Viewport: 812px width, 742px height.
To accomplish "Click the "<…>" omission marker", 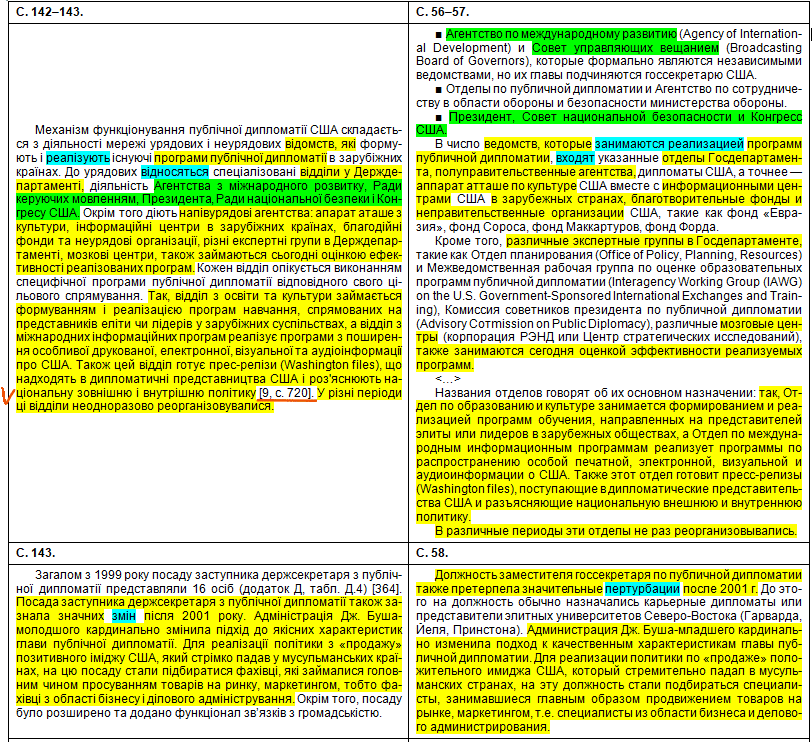I will [x=447, y=379].
